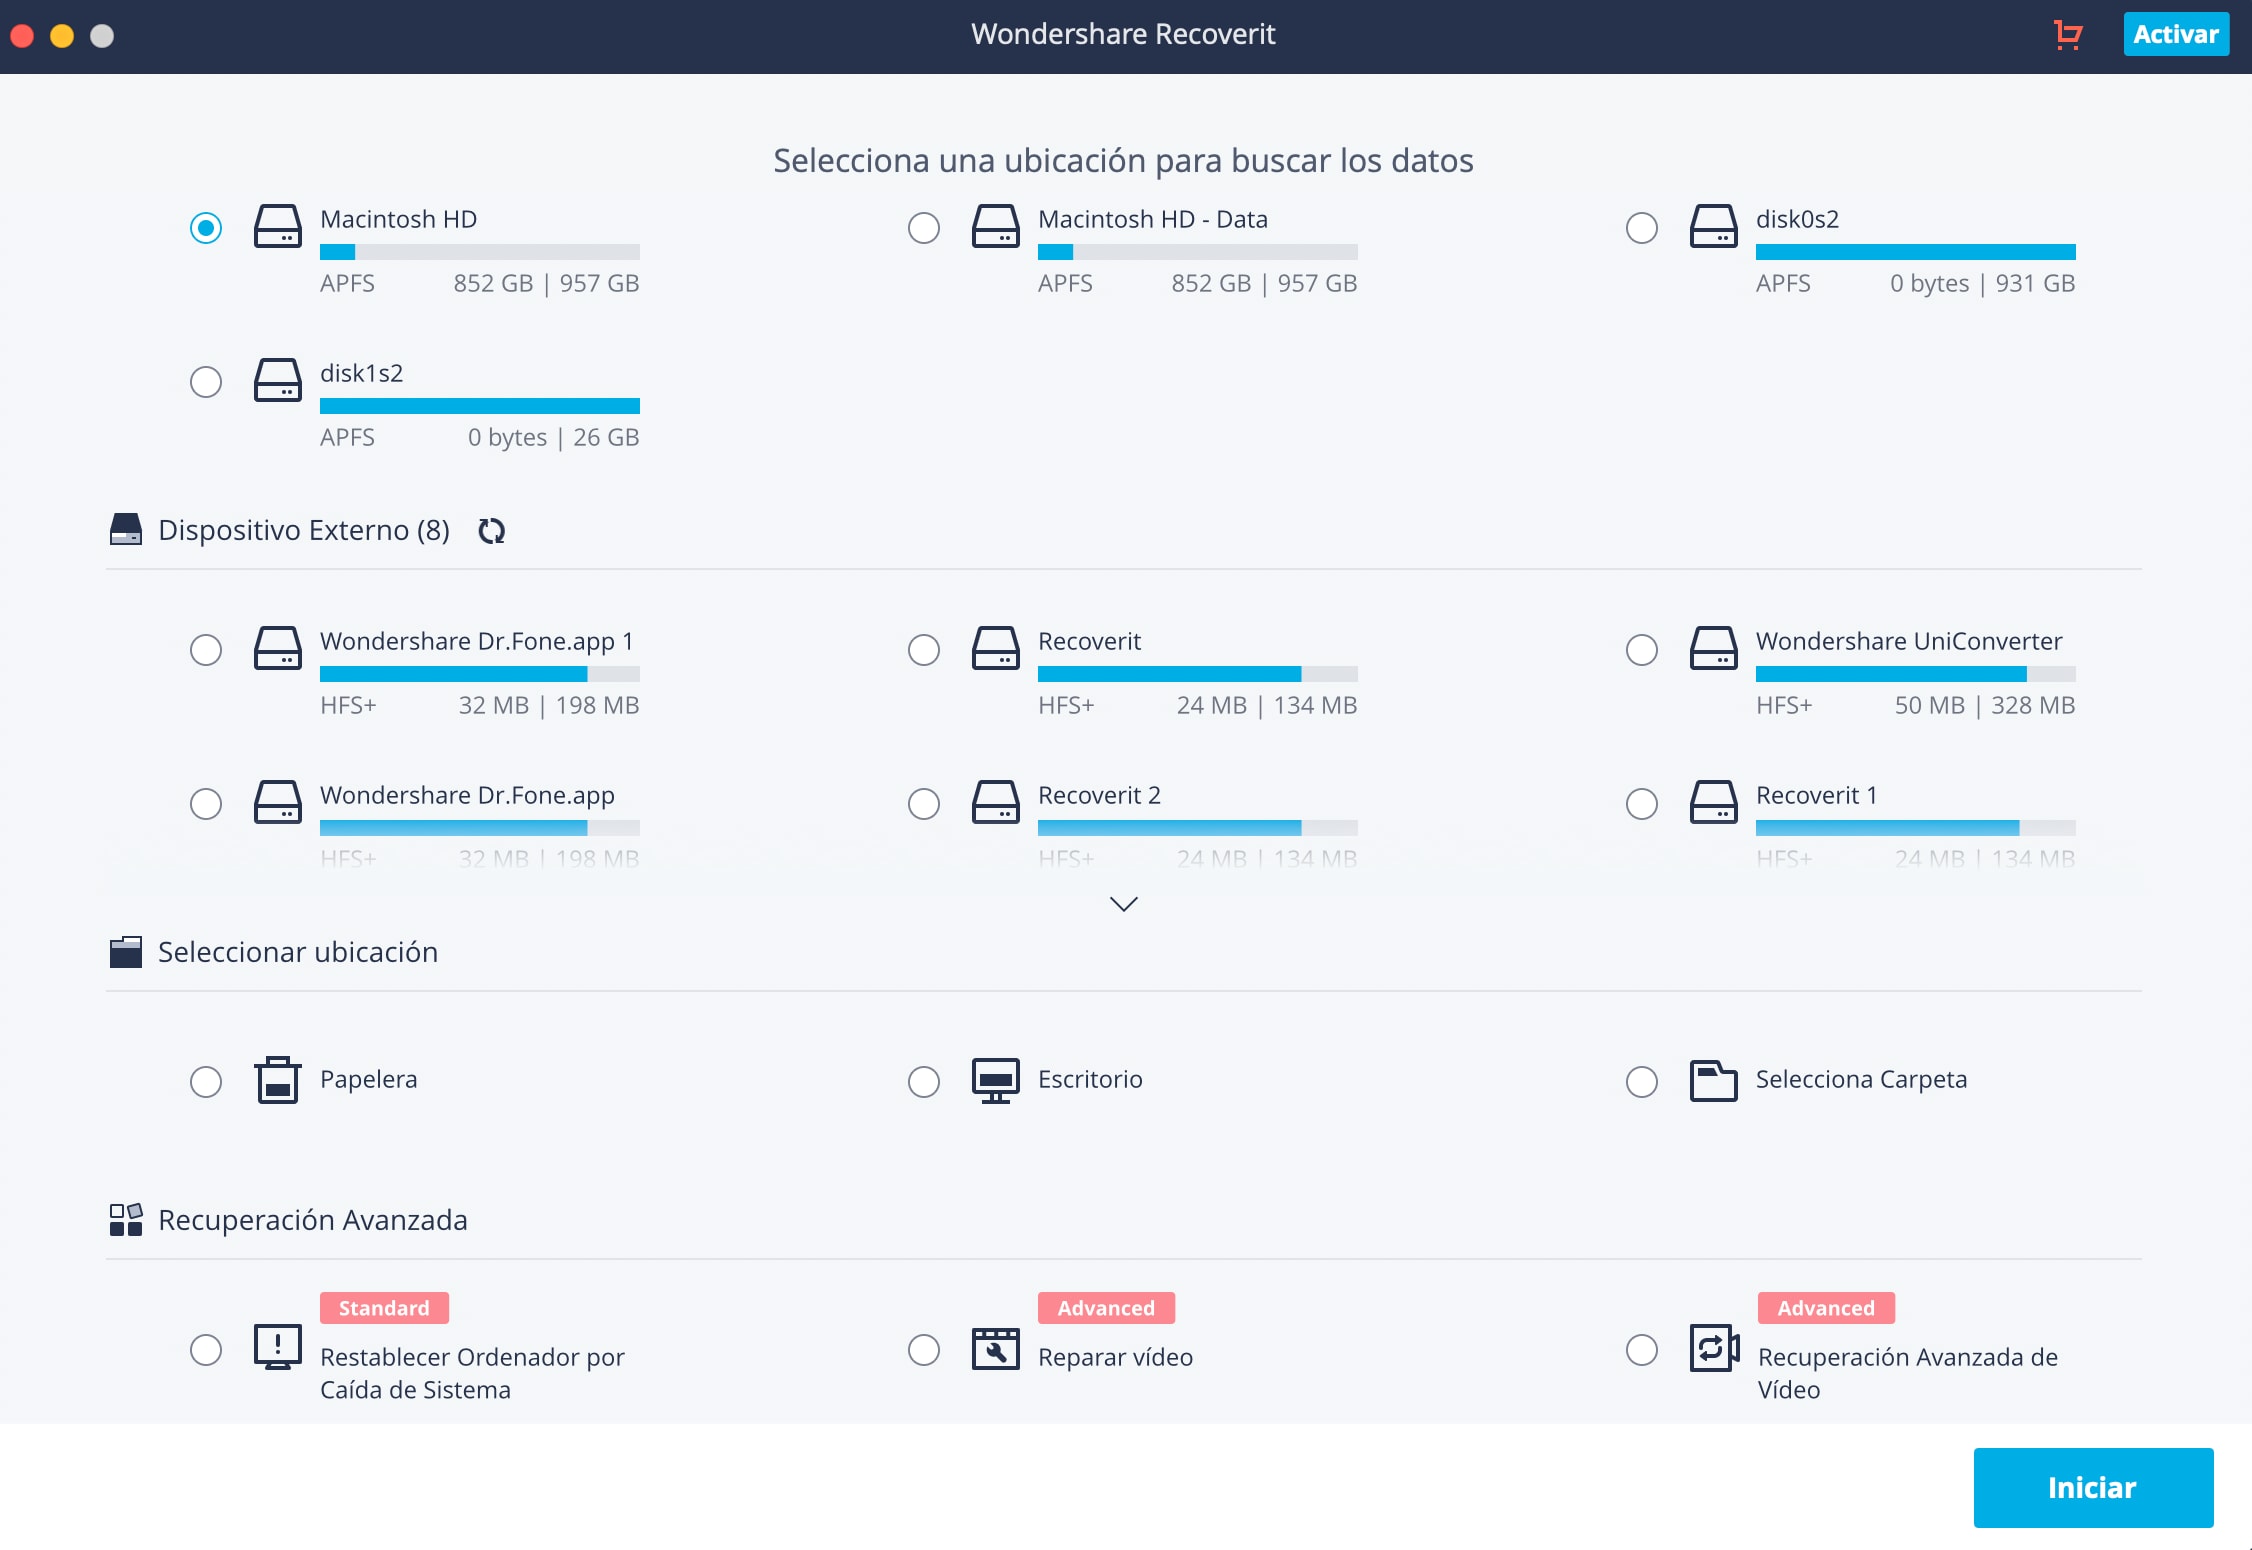Choose the Recoverit volume radio button
2252x1550 pixels.
tap(924, 650)
